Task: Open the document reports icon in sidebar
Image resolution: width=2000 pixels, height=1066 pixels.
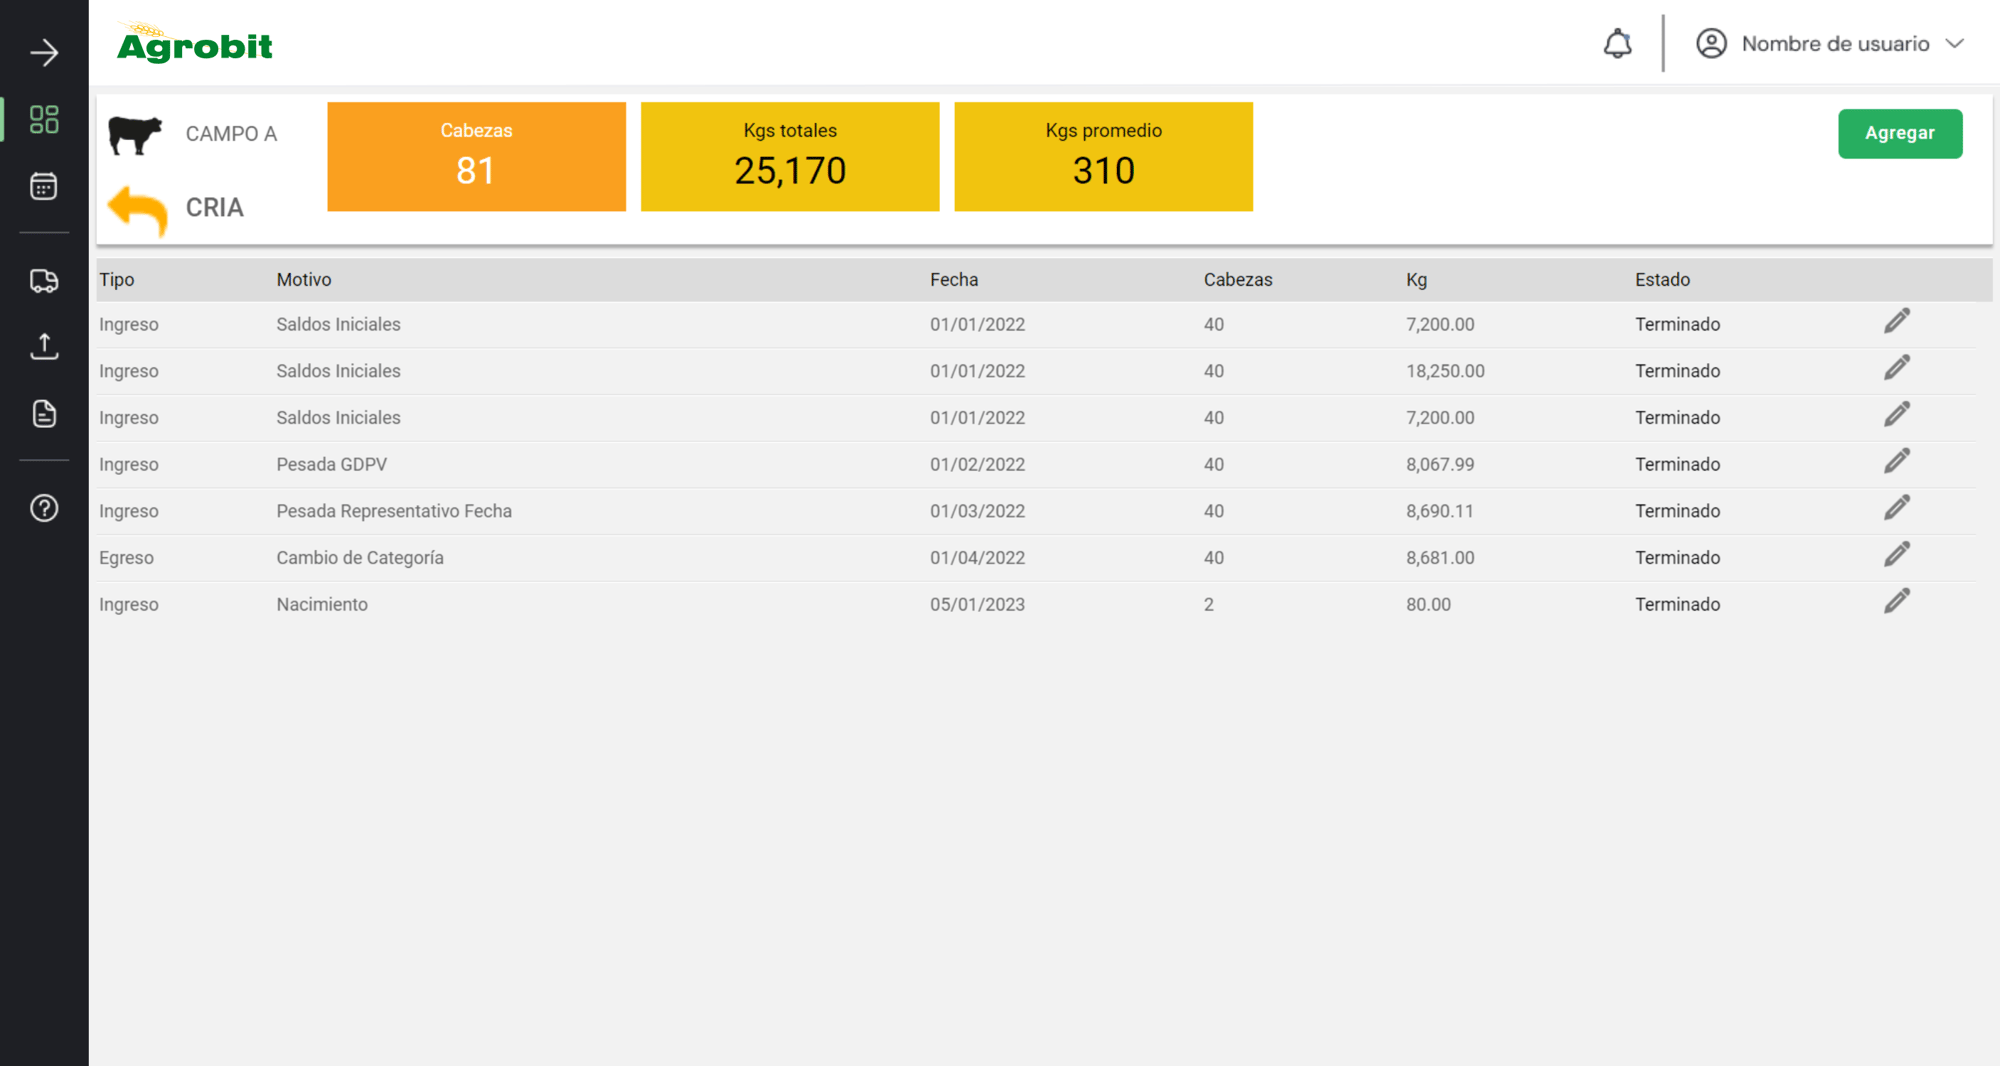Action: point(44,413)
